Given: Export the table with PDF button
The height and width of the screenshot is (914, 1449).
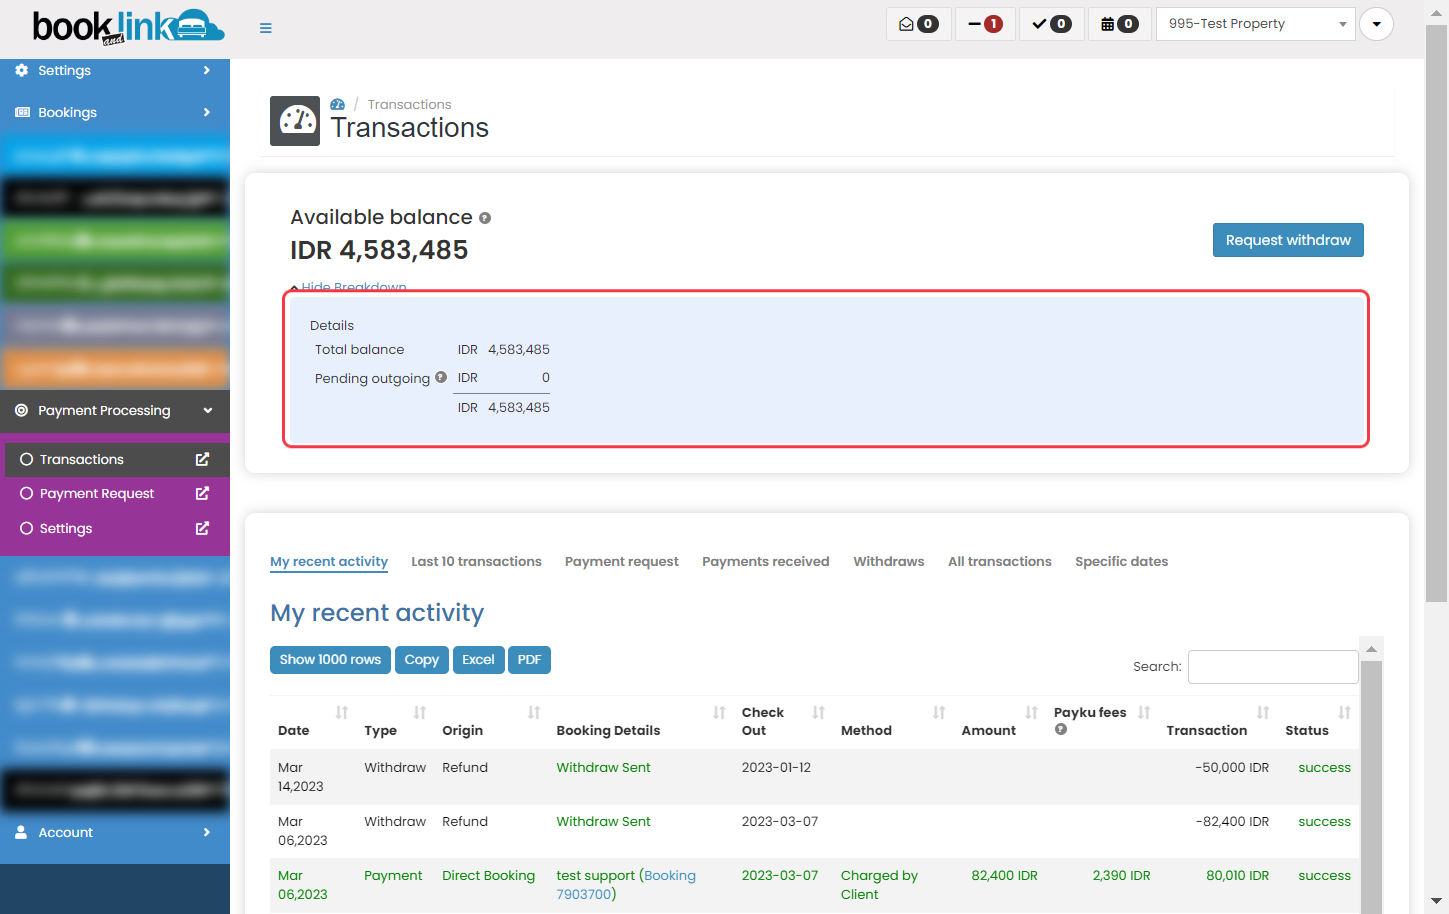Looking at the screenshot, I should (x=529, y=660).
